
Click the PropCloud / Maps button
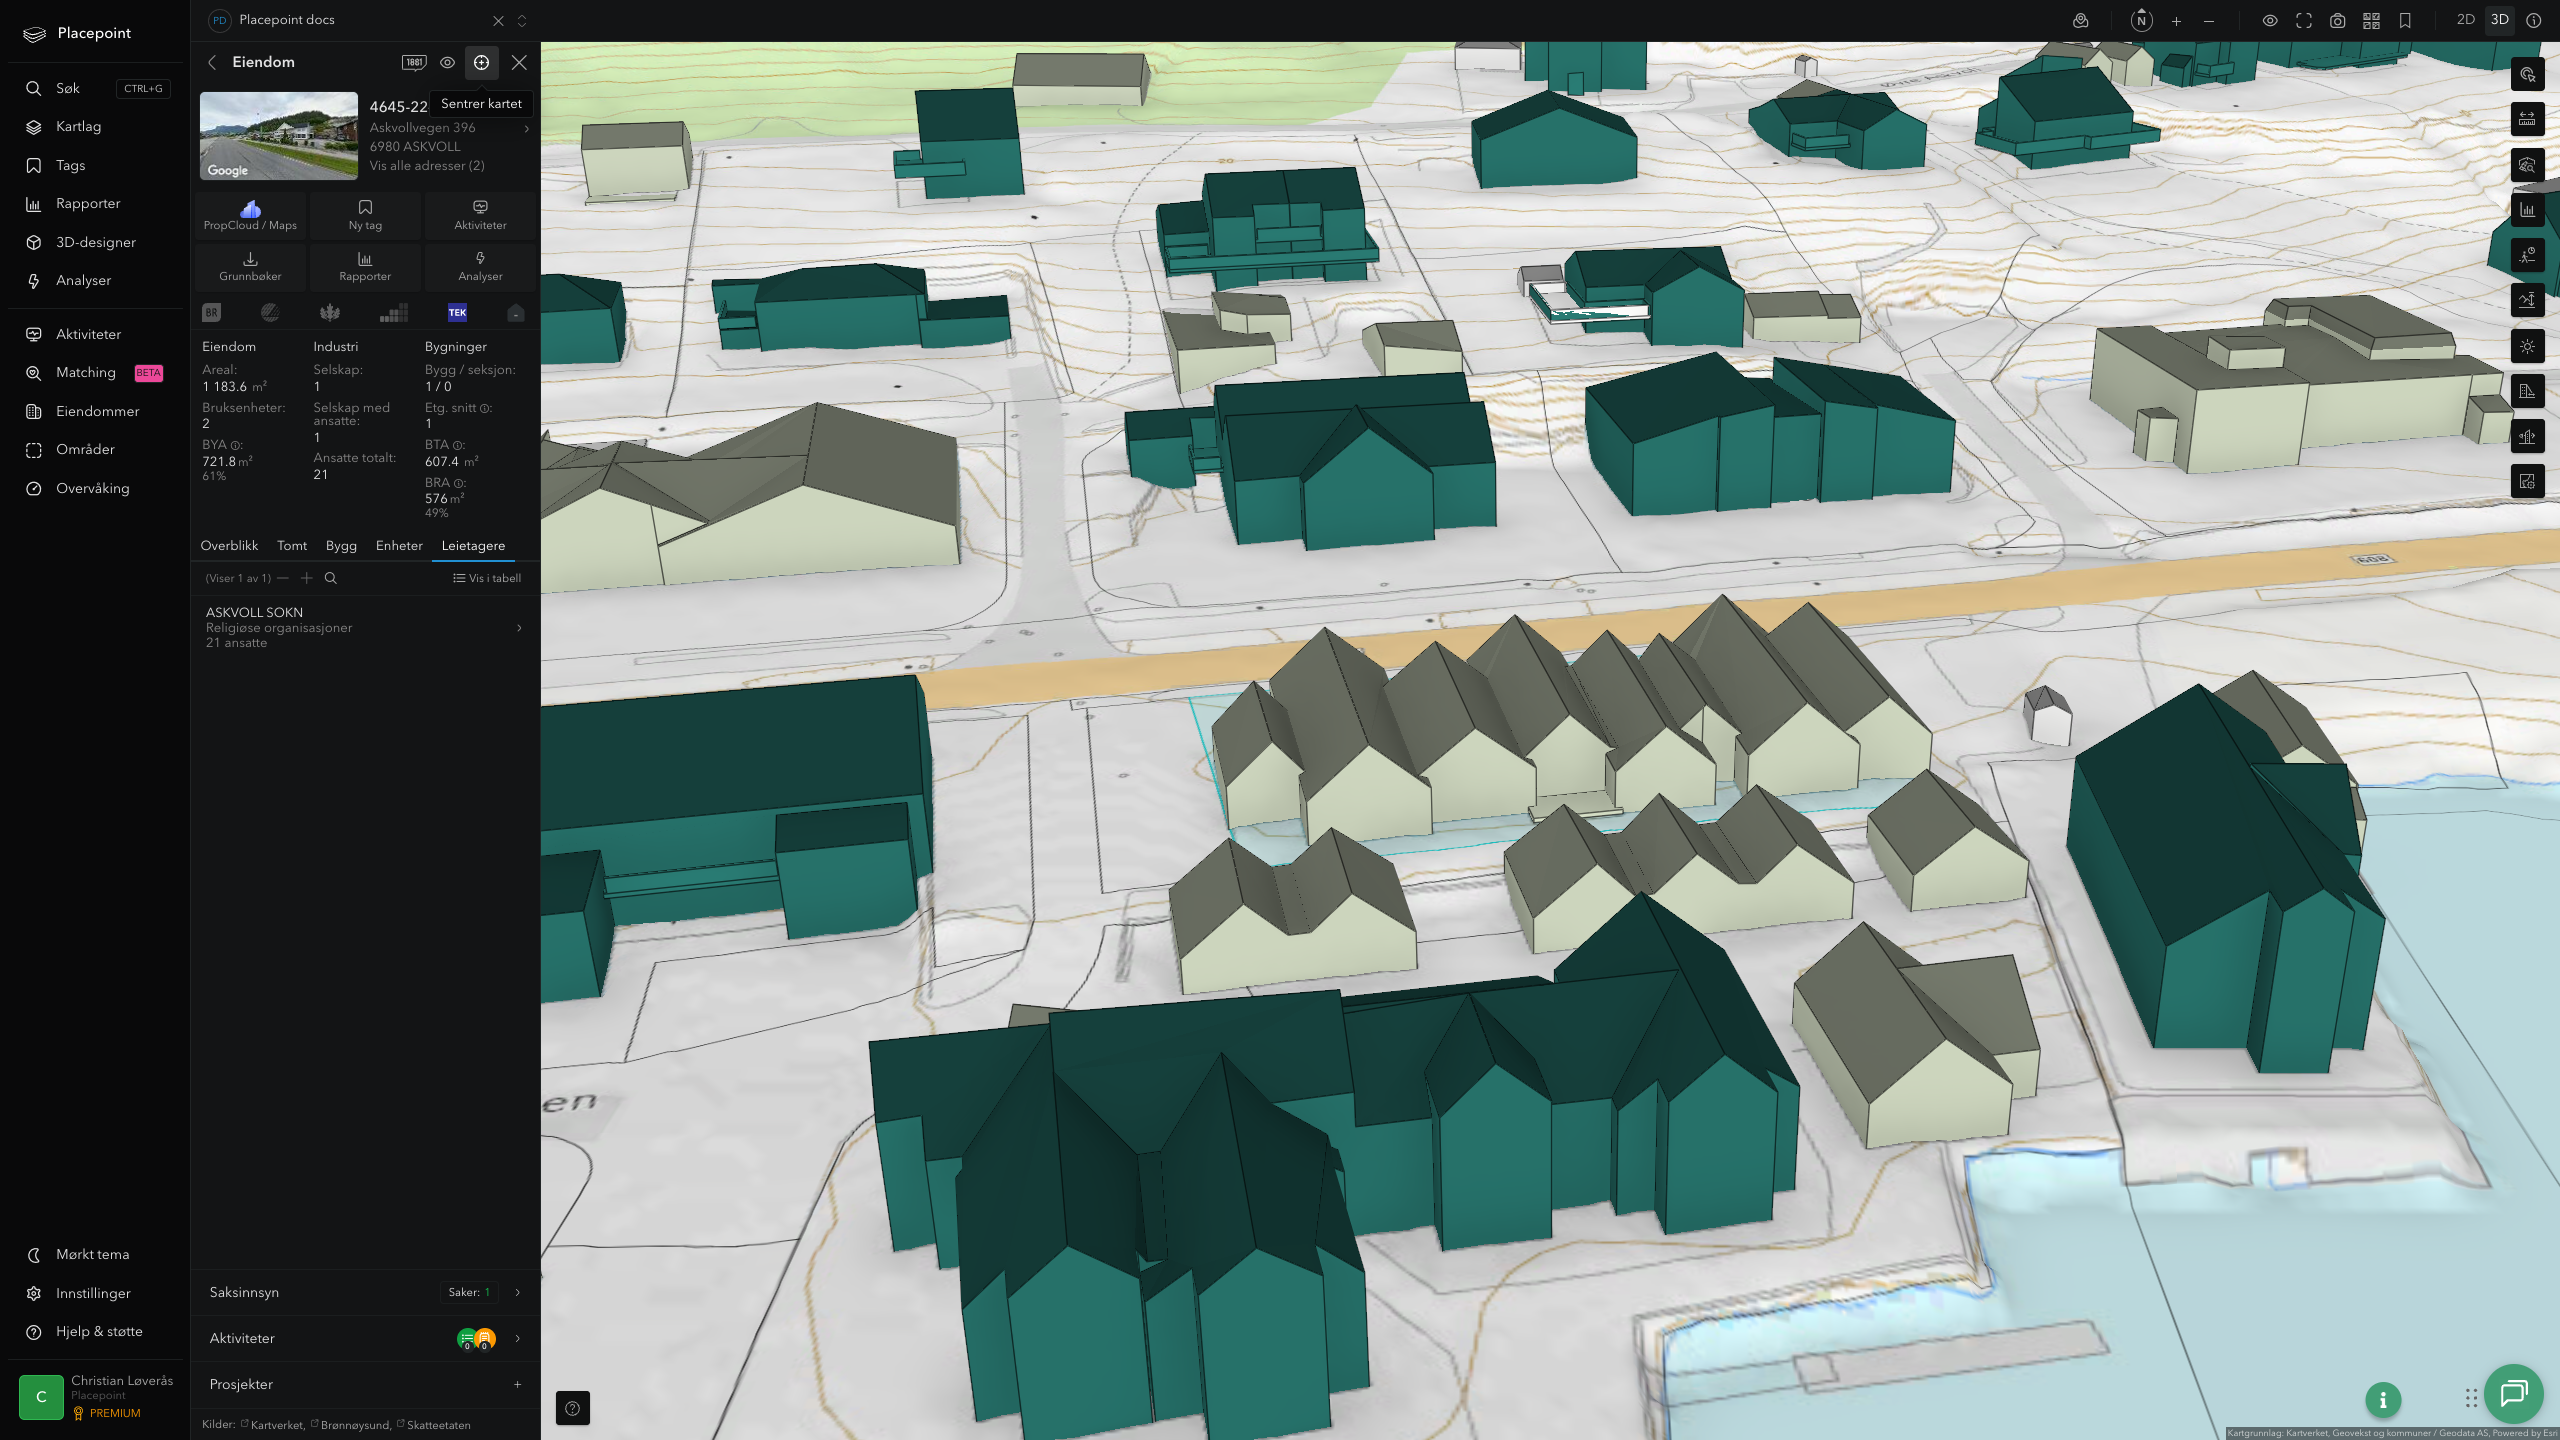[x=250, y=215]
